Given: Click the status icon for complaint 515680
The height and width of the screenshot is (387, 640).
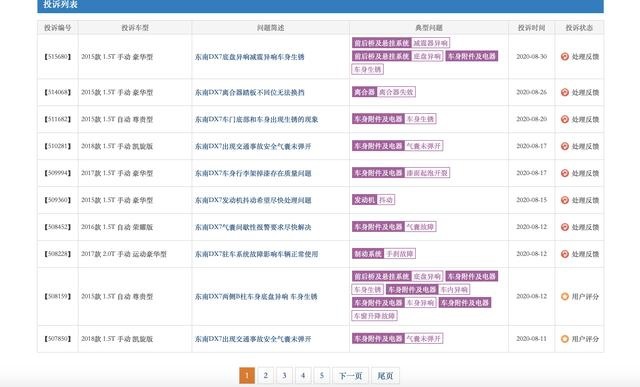Looking at the screenshot, I should [x=565, y=57].
